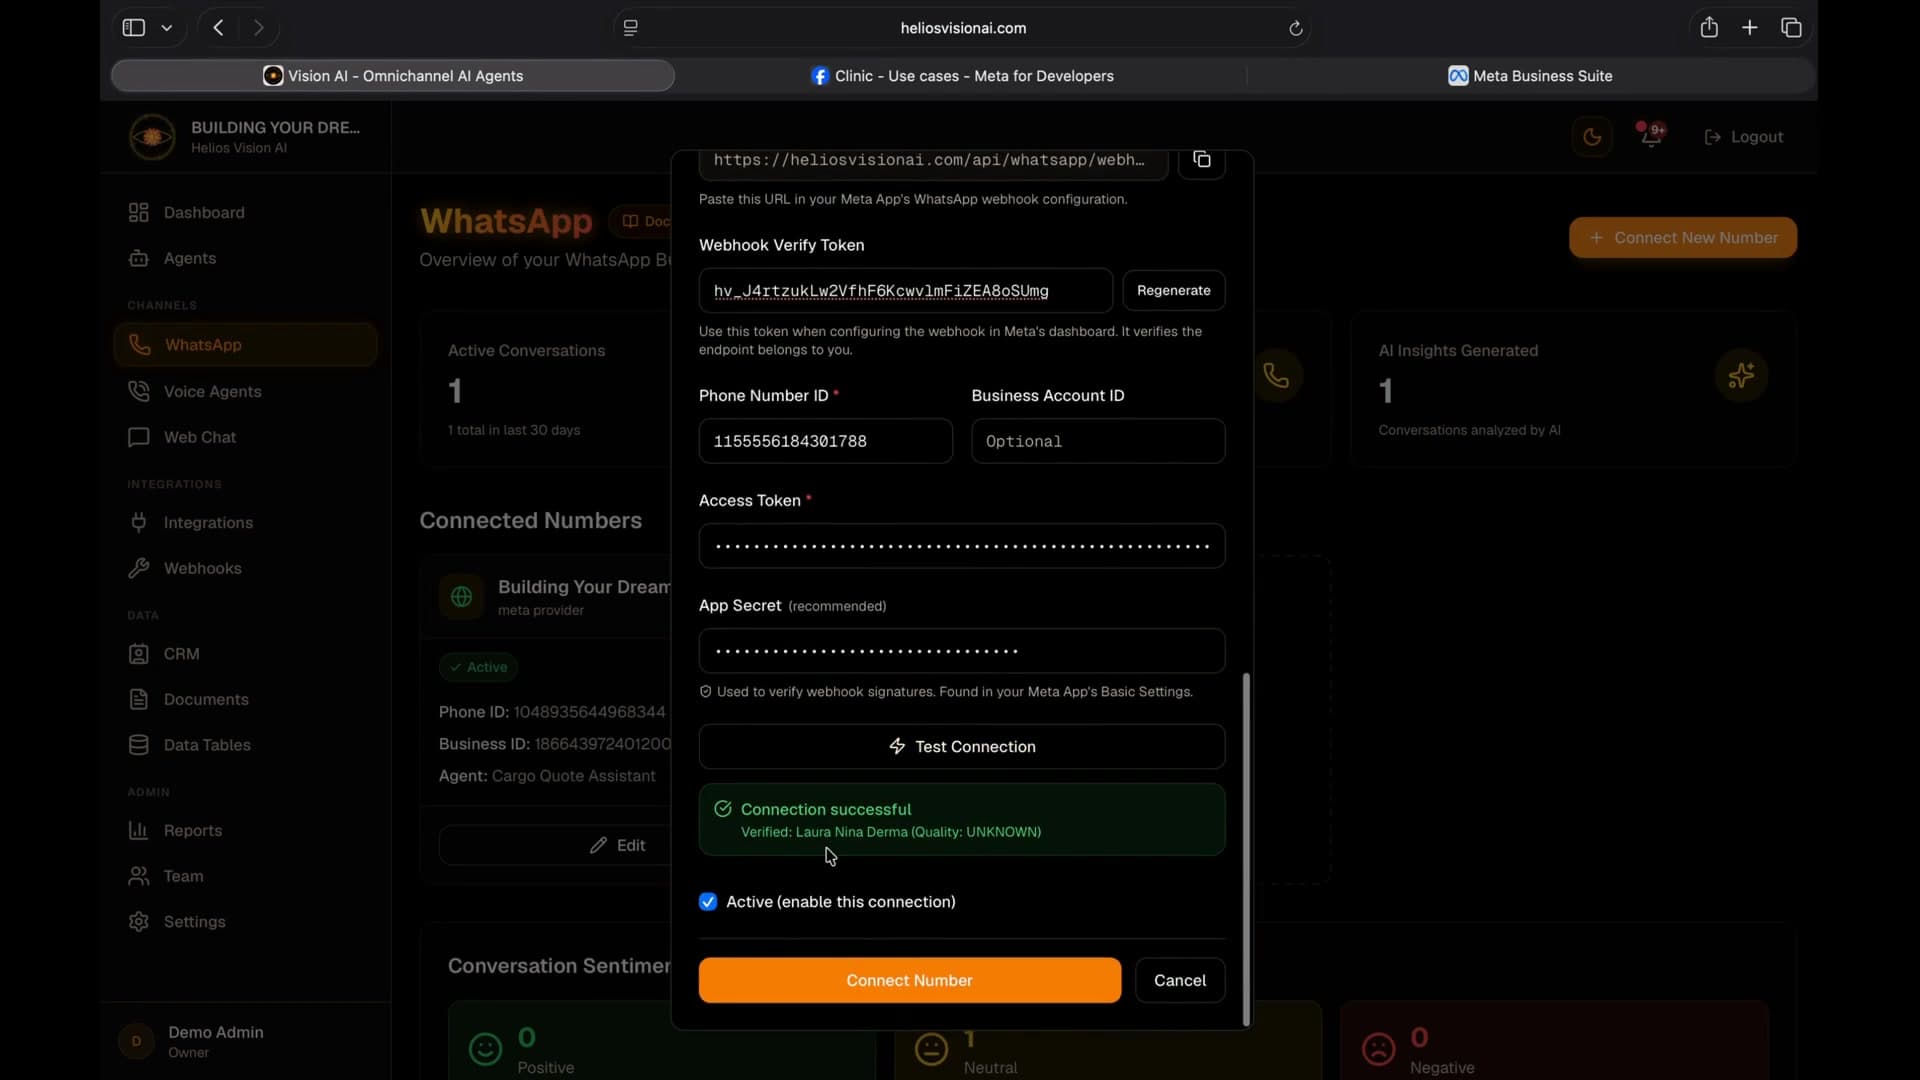Image resolution: width=1920 pixels, height=1080 pixels.
Task: Click the Regenerate token button
Action: pyautogui.click(x=1173, y=290)
